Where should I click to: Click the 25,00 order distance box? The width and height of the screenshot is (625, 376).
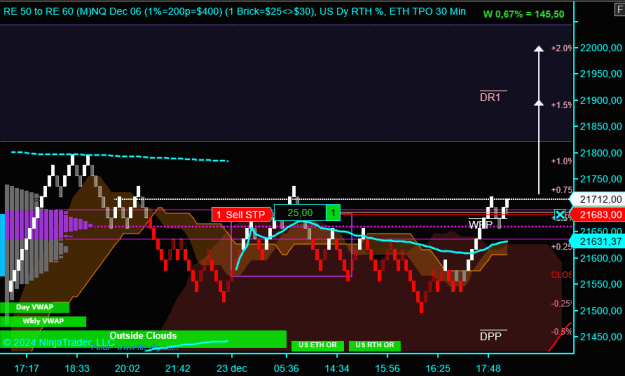coord(300,213)
